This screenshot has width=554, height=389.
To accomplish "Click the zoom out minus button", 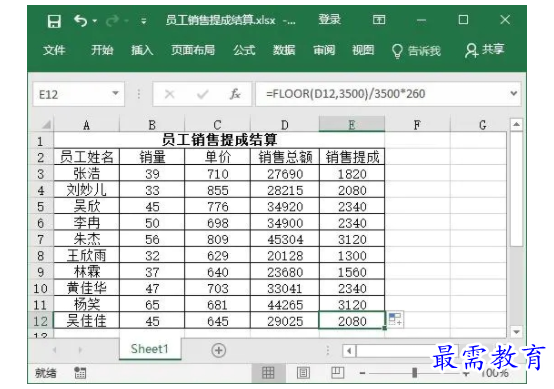I will (362, 373).
